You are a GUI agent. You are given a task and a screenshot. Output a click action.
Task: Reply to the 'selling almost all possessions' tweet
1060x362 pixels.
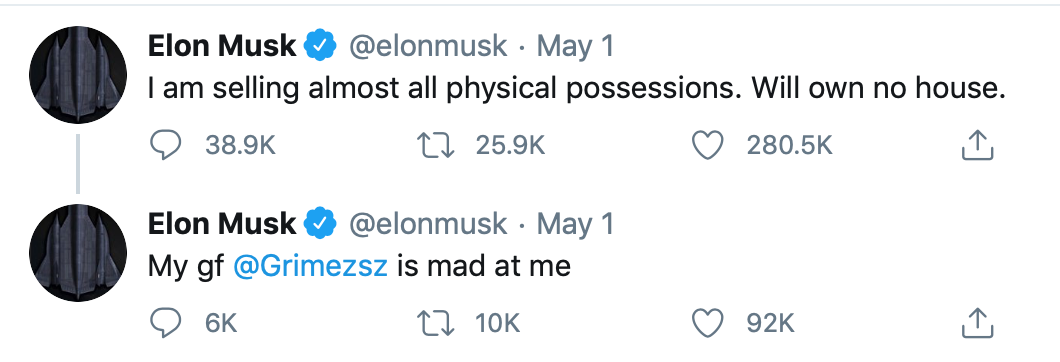pos(165,145)
